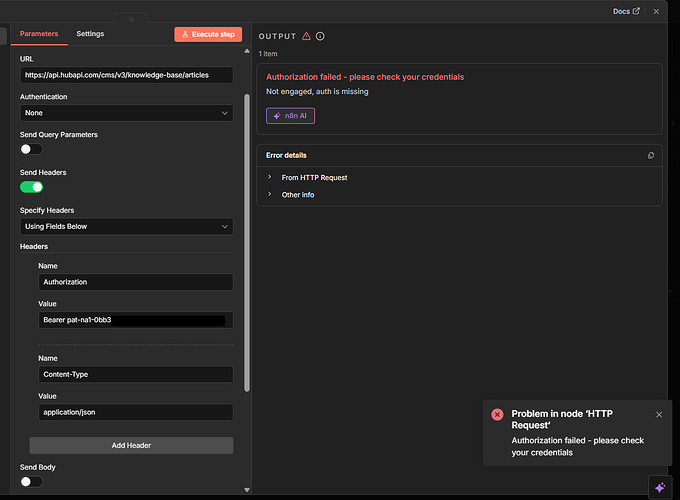Open the Specify Headers dropdown
The image size is (680, 500).
[126, 226]
